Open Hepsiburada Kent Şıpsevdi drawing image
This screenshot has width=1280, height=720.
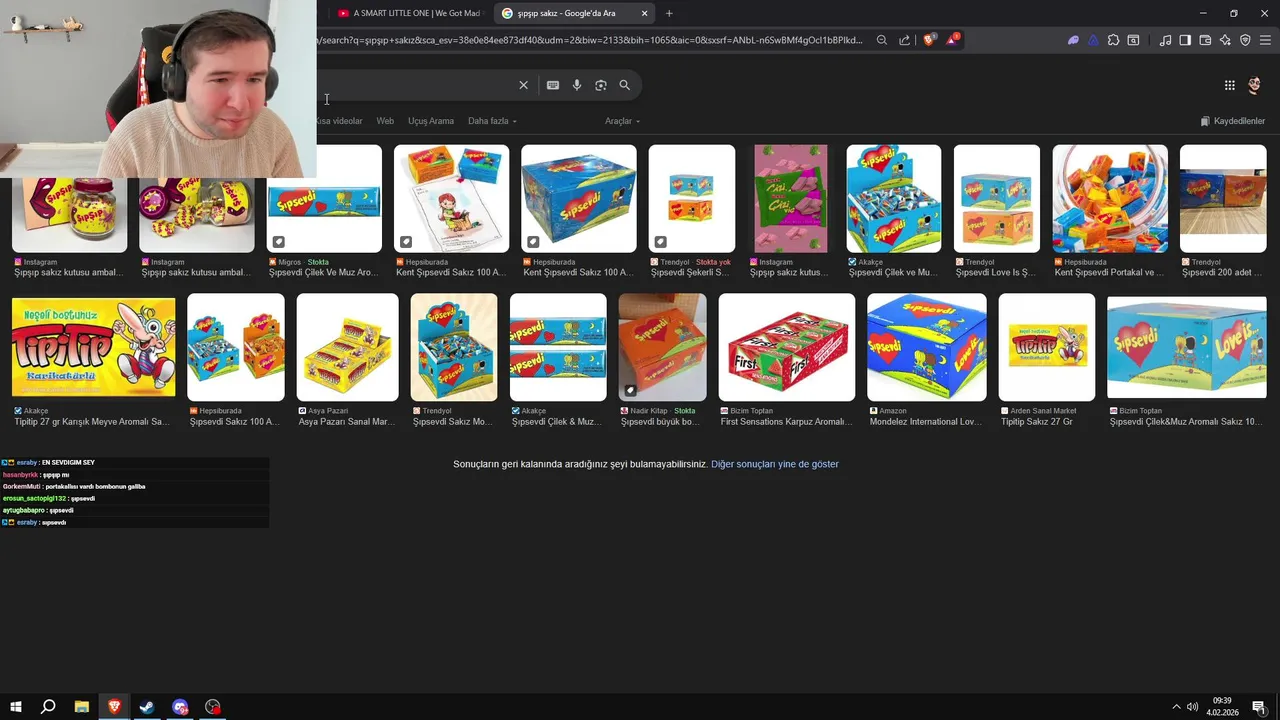pyautogui.click(x=451, y=199)
